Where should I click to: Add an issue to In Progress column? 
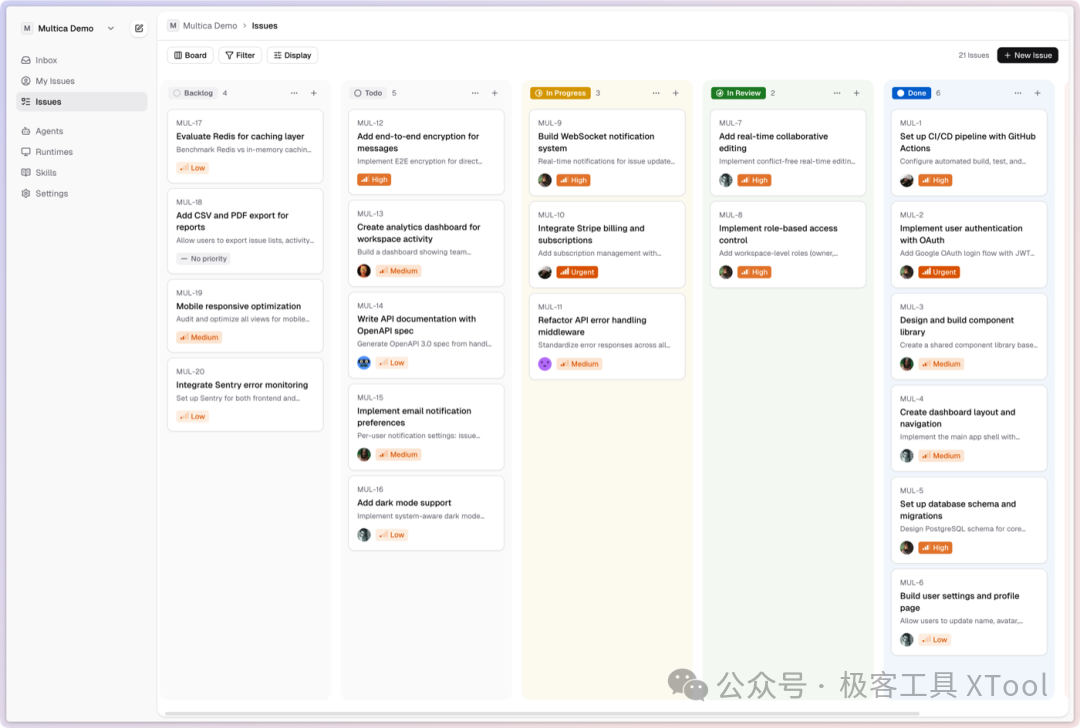(x=676, y=93)
